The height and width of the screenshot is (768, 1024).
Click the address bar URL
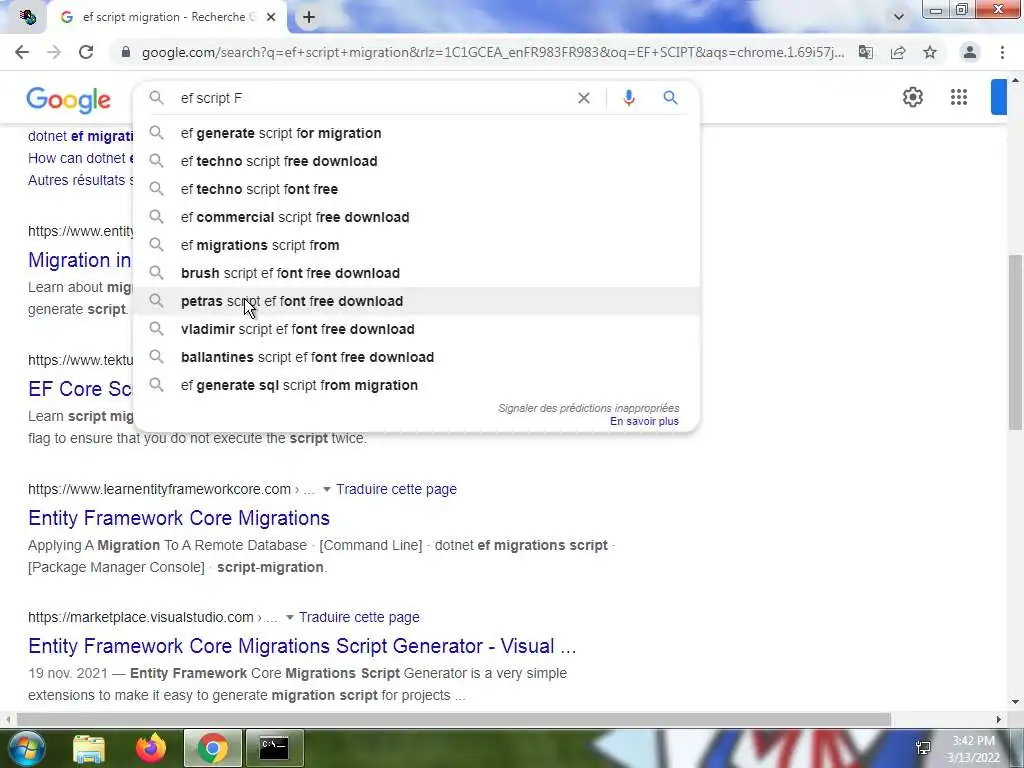pyautogui.click(x=493, y=52)
